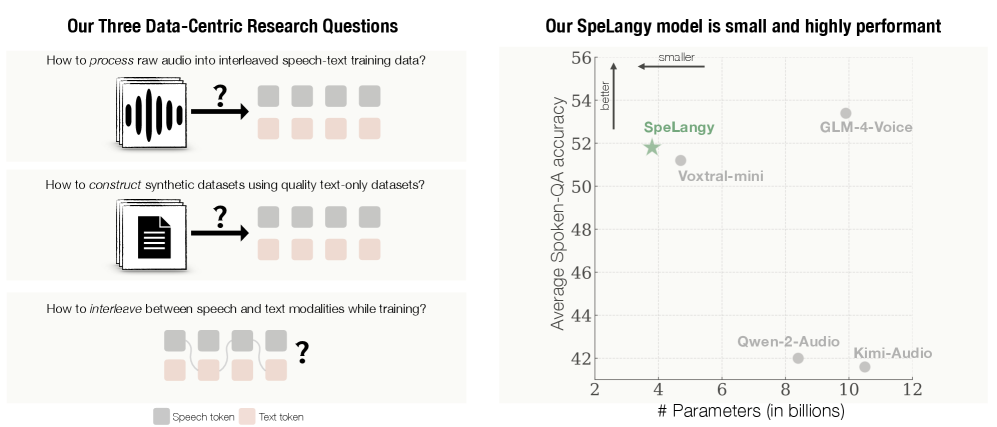Click the text document icon
The width and height of the screenshot is (997, 427).
[152, 233]
